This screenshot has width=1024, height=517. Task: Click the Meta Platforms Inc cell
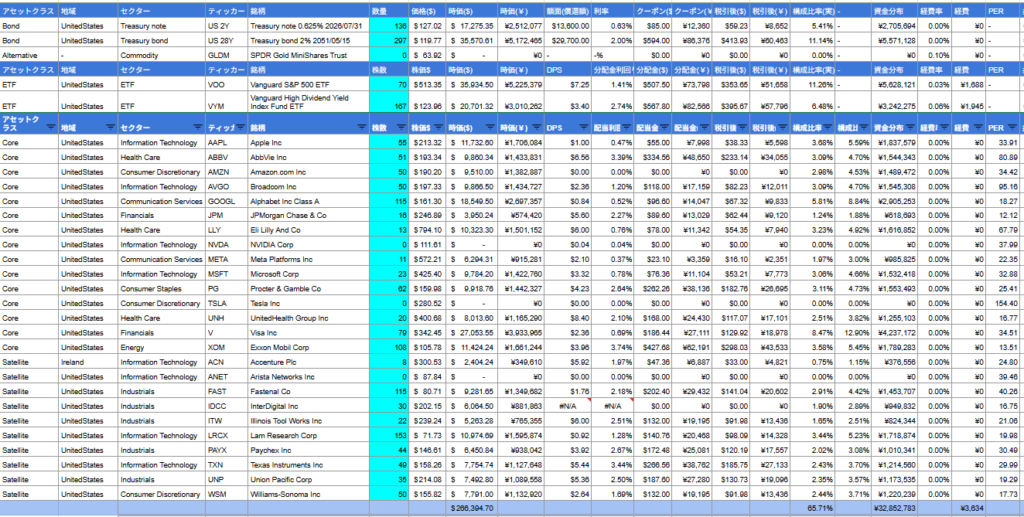pyautogui.click(x=308, y=260)
